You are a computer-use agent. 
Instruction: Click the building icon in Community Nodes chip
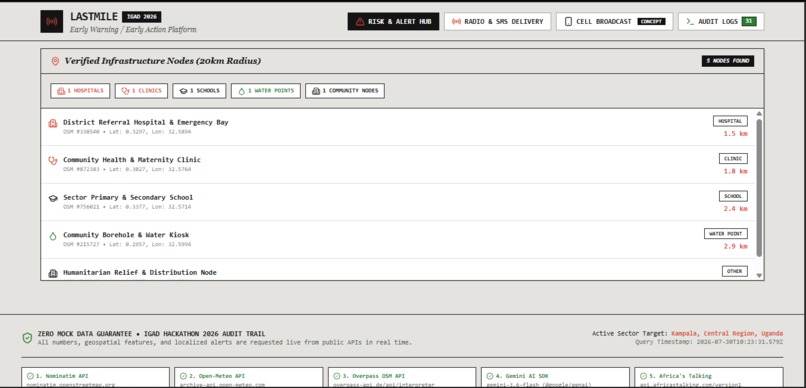click(316, 91)
